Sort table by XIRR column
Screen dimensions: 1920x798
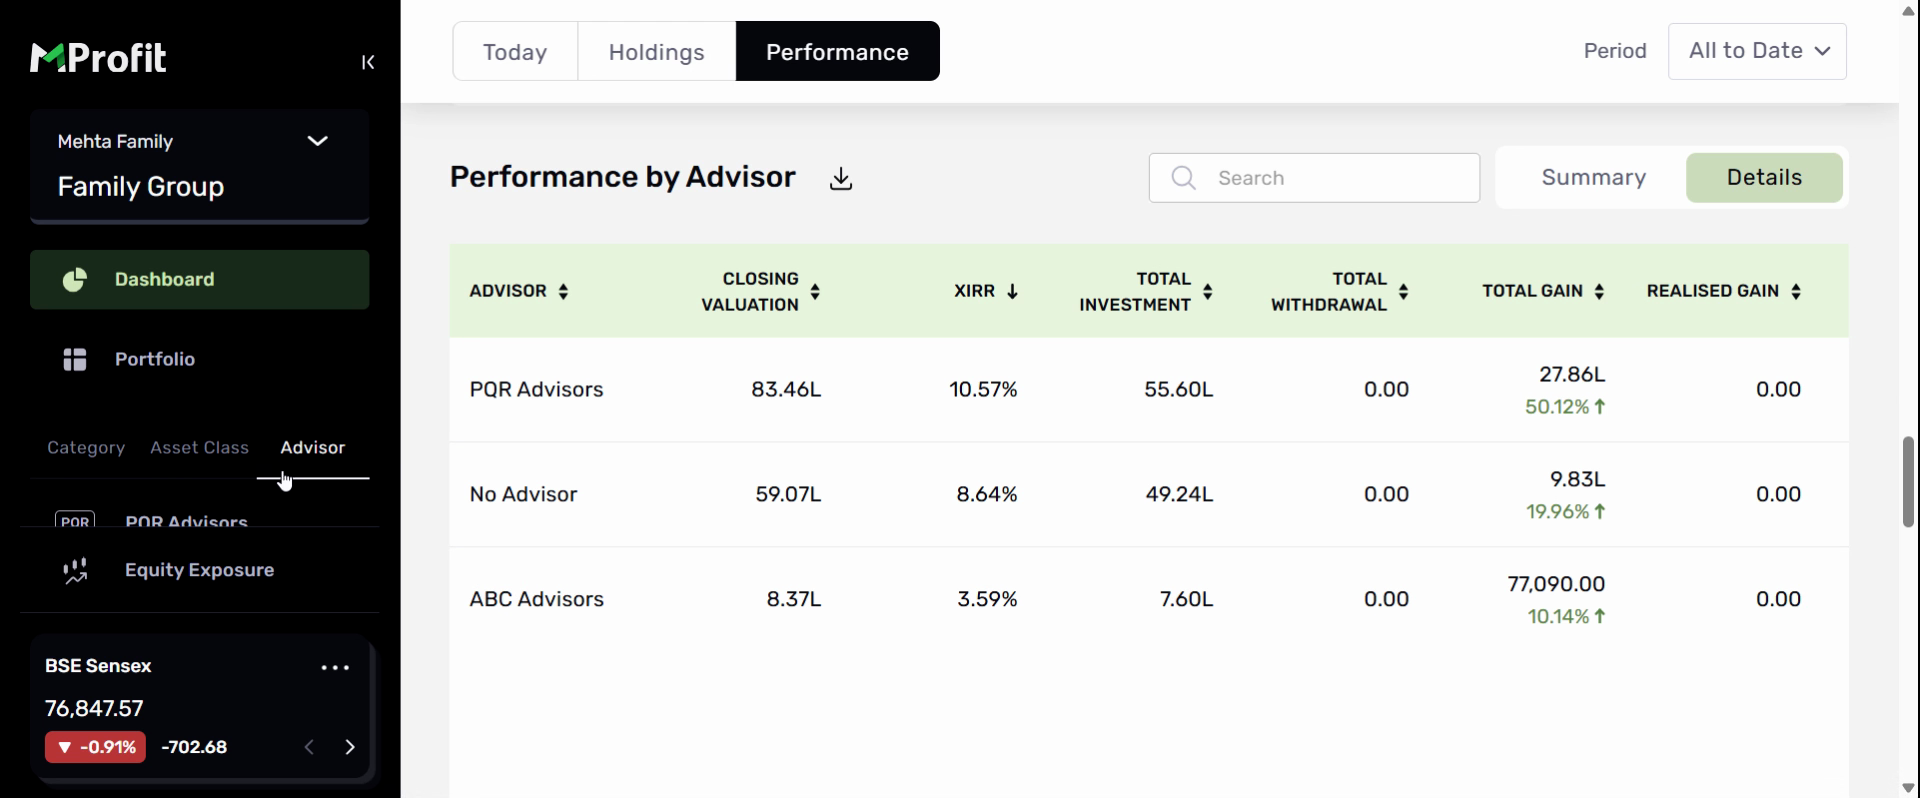click(986, 291)
